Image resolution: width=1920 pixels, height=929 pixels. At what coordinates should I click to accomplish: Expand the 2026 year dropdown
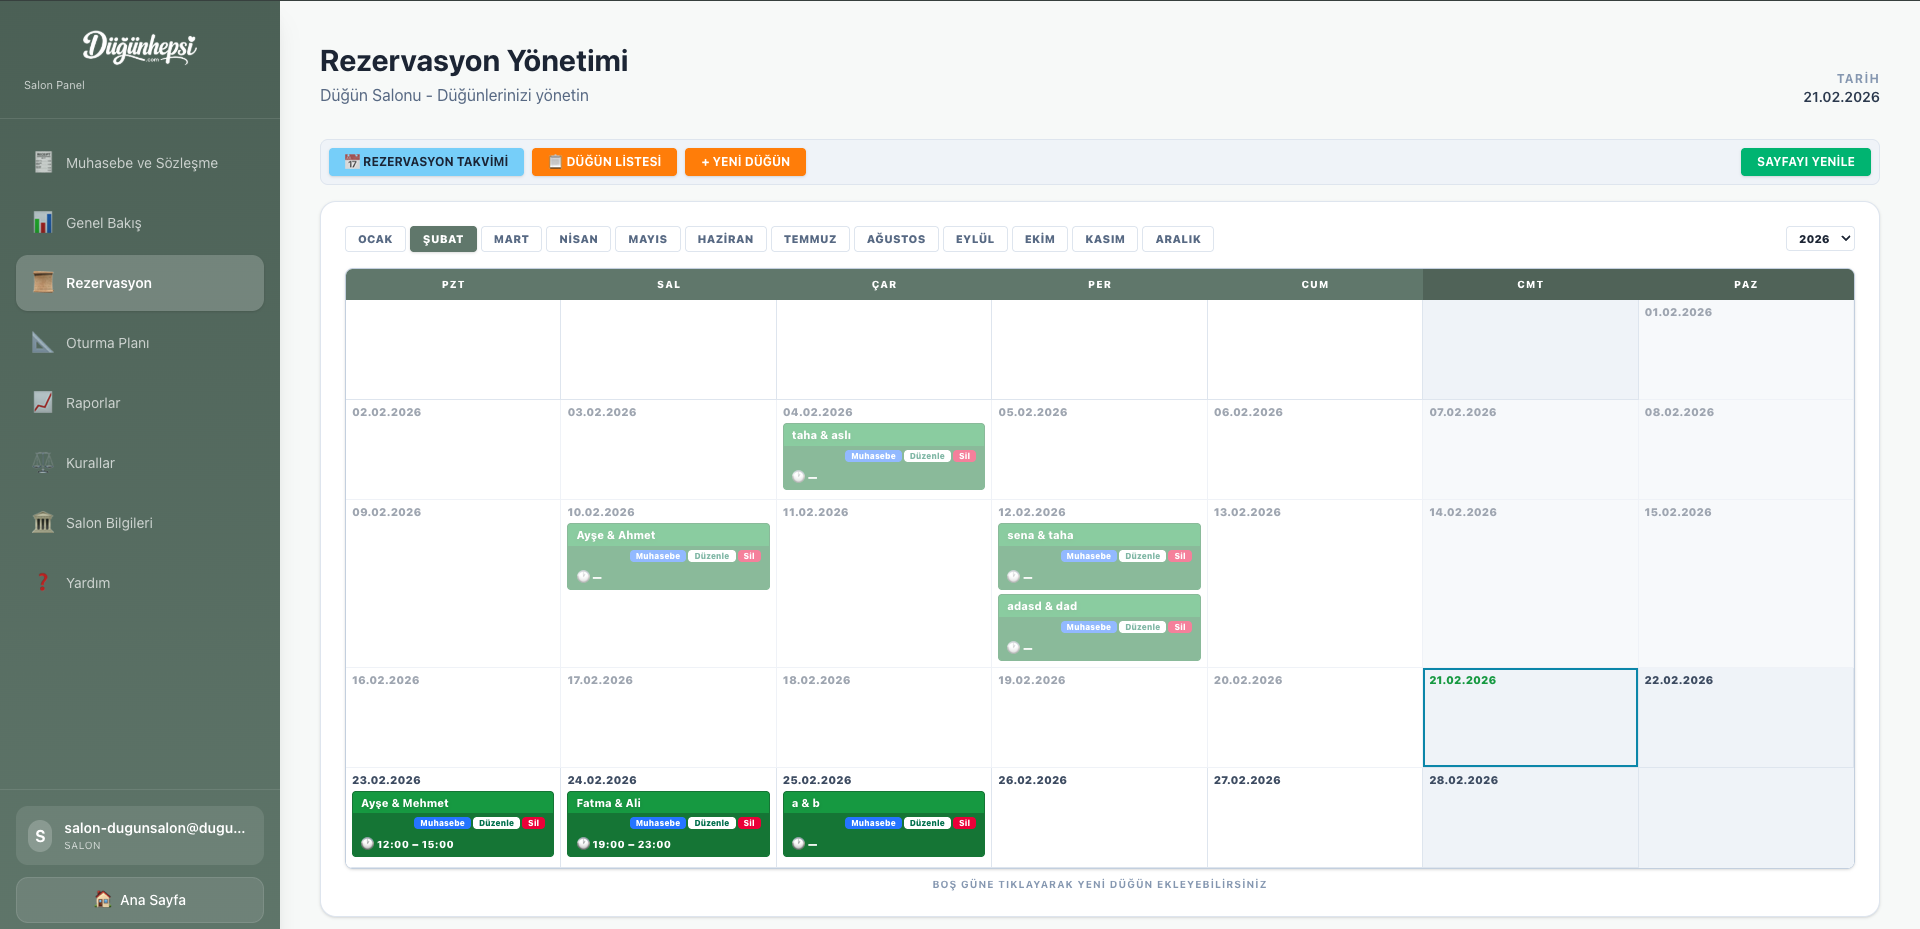tap(1819, 239)
